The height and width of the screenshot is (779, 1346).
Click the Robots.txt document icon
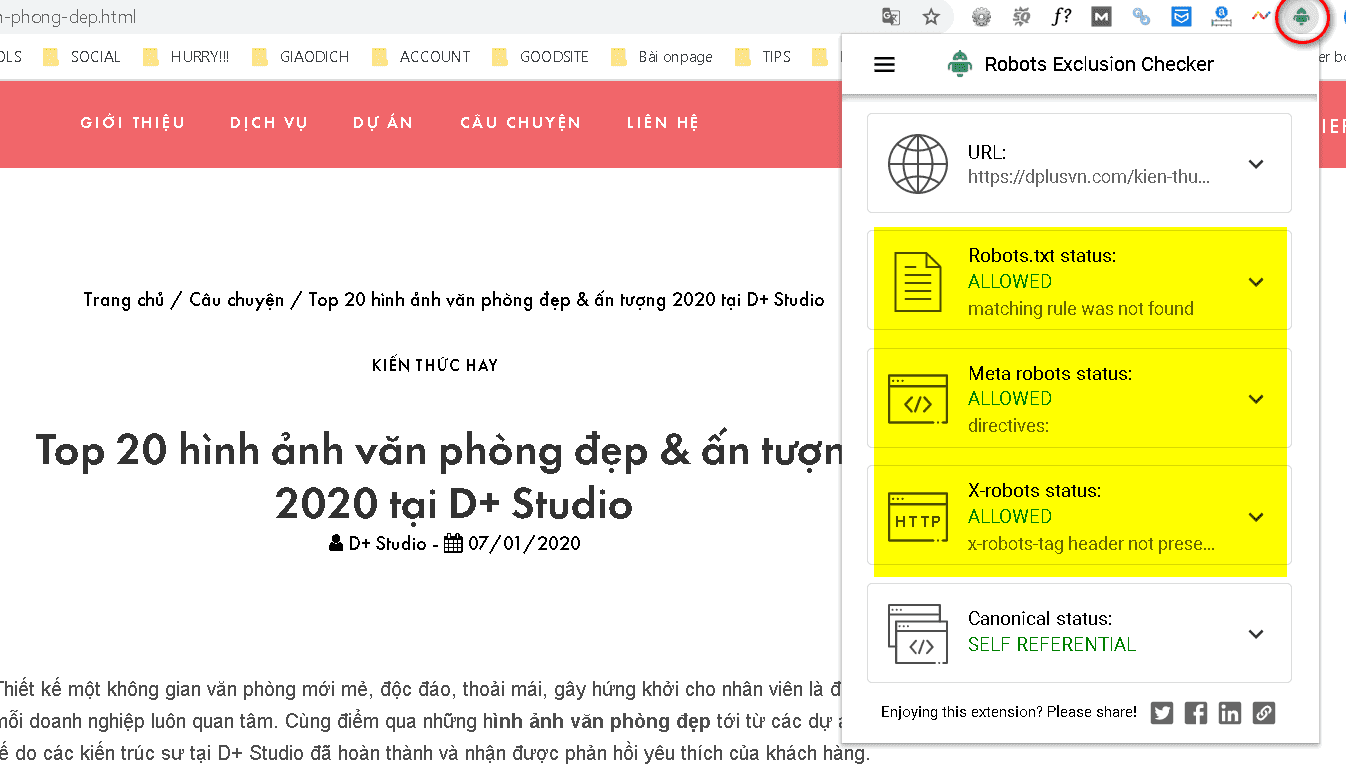(918, 282)
